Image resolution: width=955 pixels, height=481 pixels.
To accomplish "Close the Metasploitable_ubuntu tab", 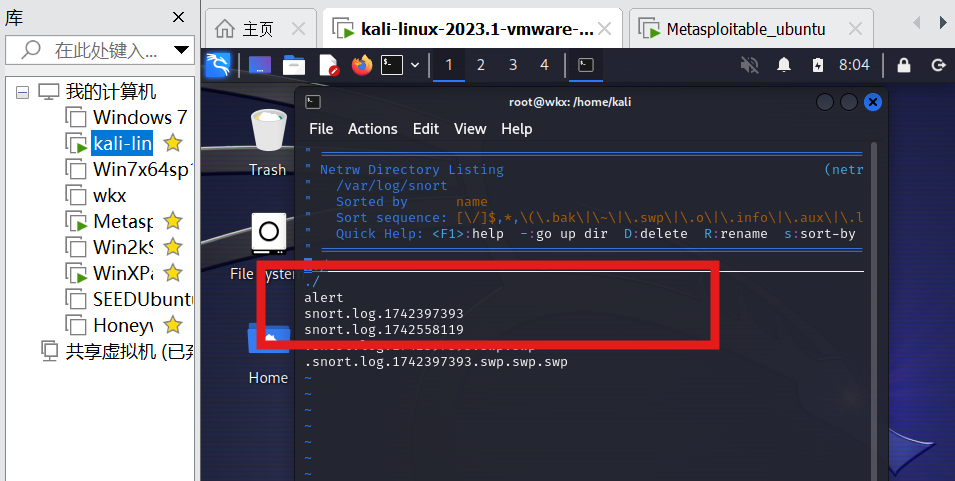I will click(855, 29).
